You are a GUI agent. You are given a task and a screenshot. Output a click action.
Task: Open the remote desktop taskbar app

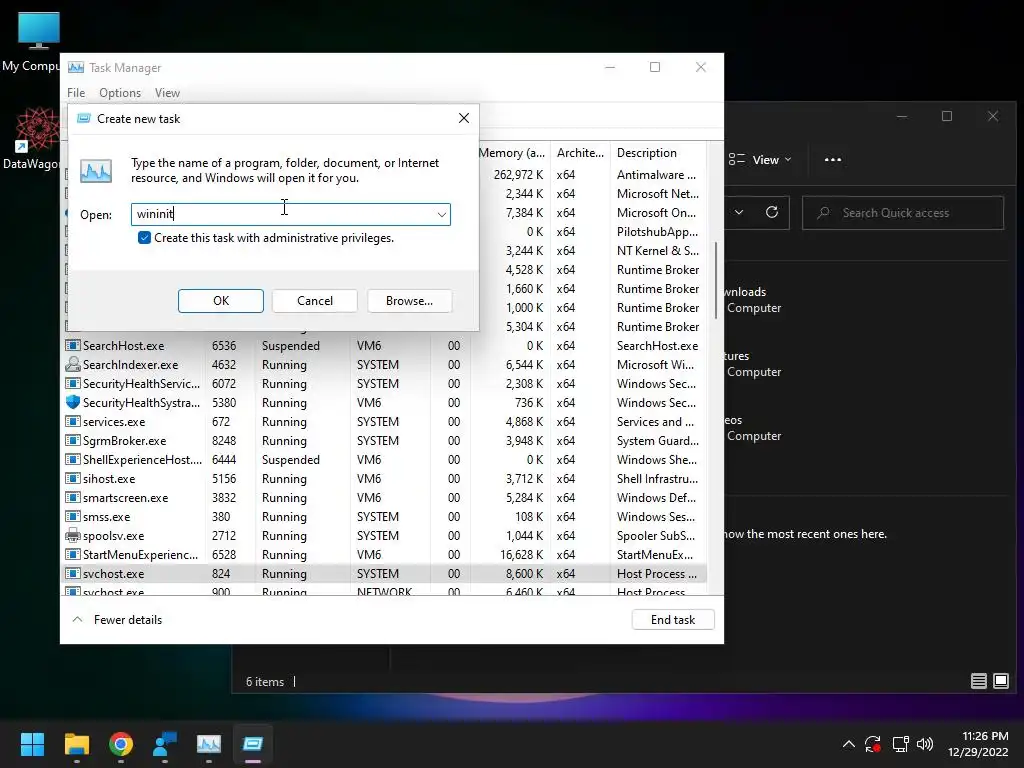(x=165, y=744)
